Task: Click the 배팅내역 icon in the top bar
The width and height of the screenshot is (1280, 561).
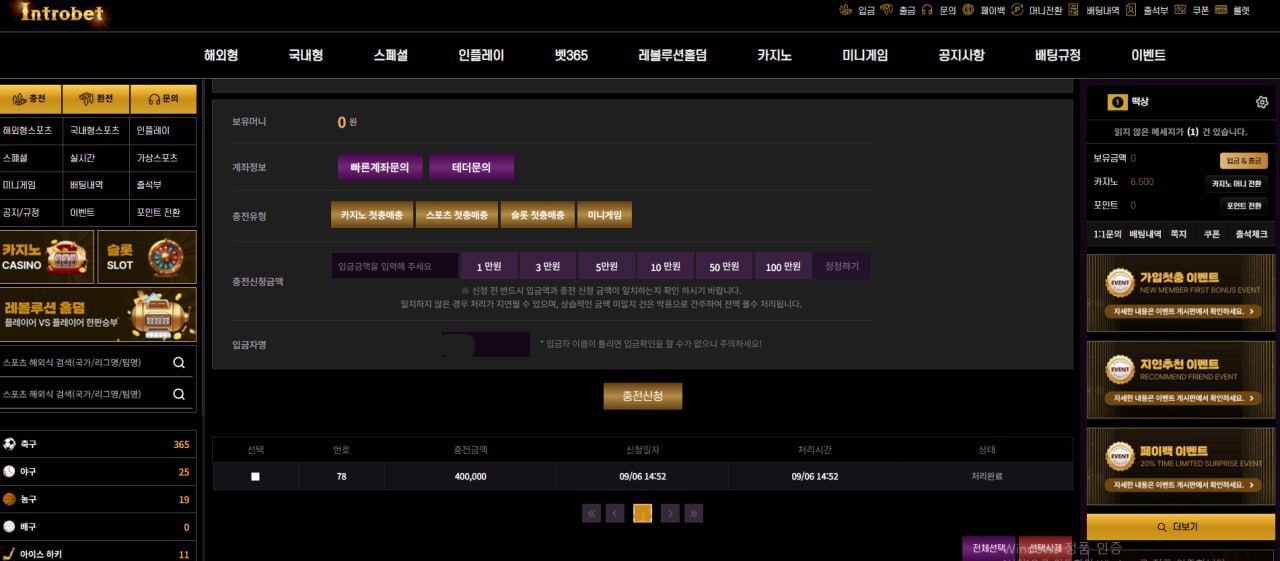Action: pyautogui.click(x=1074, y=10)
